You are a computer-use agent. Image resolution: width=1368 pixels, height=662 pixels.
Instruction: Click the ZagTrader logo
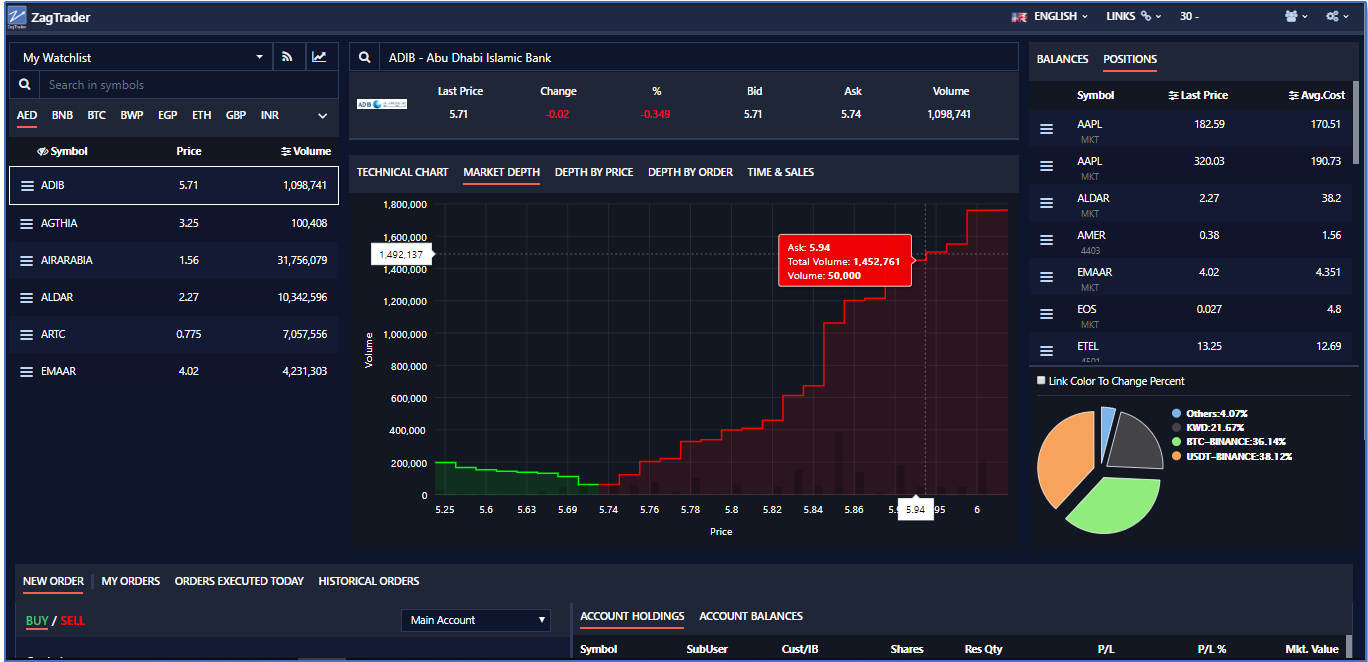16,17
